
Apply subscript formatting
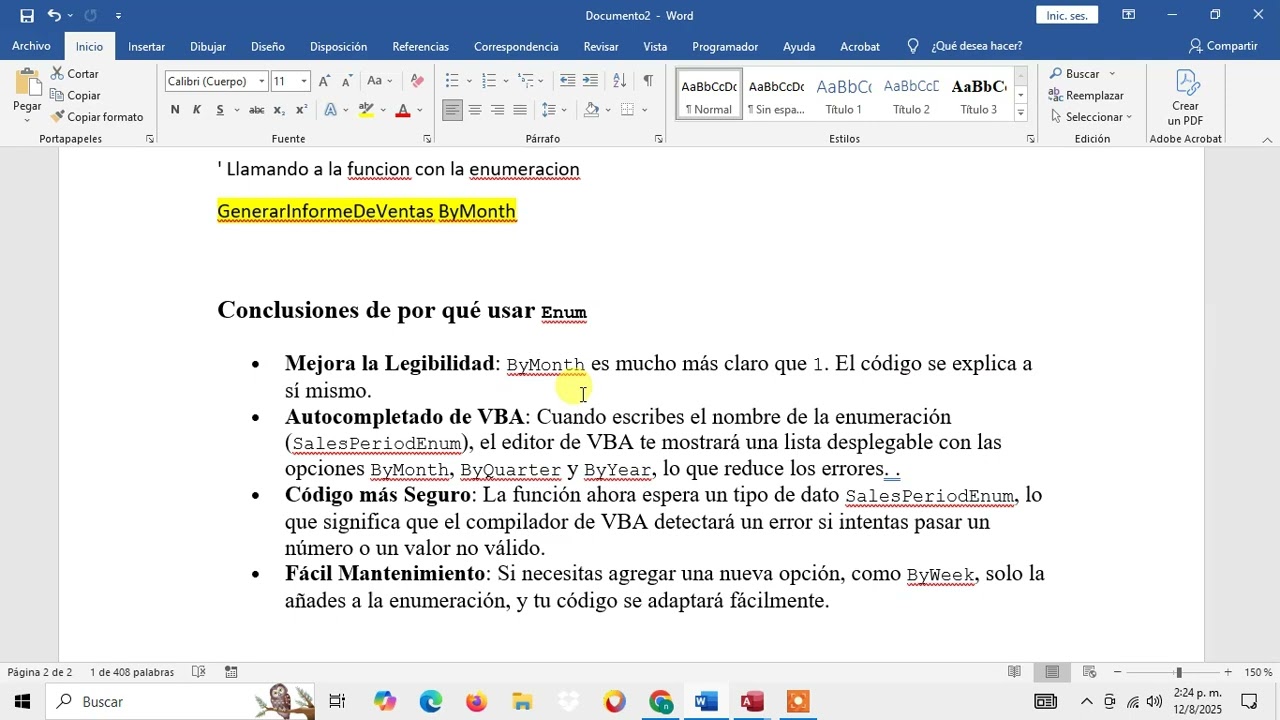click(x=277, y=110)
